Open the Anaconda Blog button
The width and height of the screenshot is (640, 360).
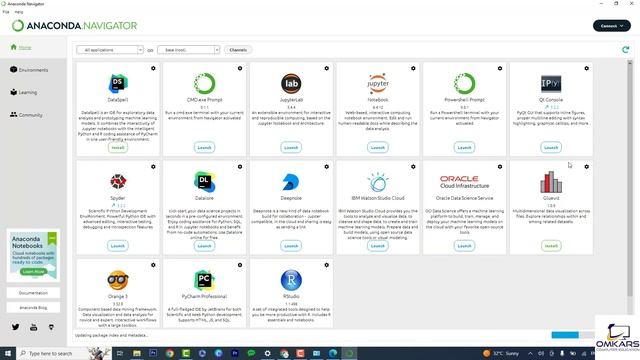coord(33,307)
